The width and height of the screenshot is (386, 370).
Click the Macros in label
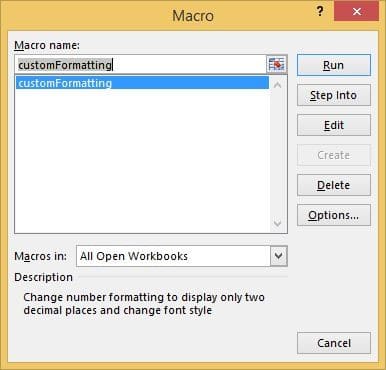pyautogui.click(x=40, y=256)
